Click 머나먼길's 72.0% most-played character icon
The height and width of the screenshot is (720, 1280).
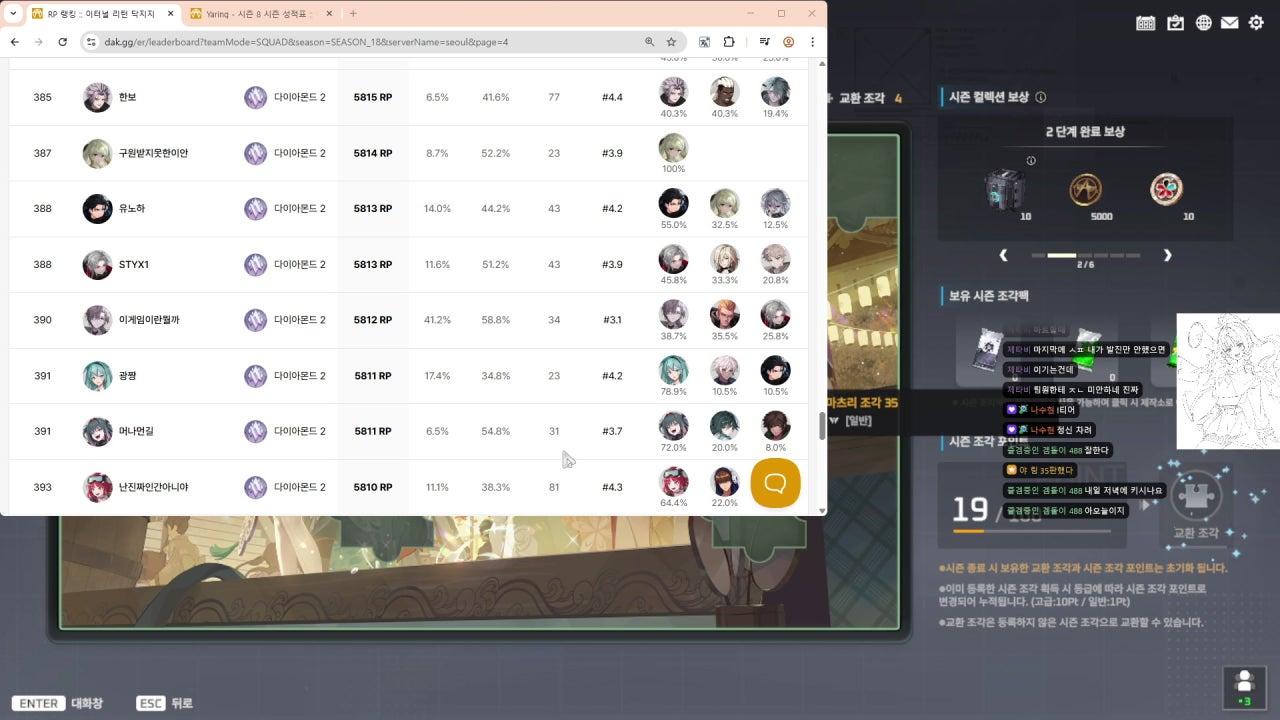pyautogui.click(x=674, y=426)
